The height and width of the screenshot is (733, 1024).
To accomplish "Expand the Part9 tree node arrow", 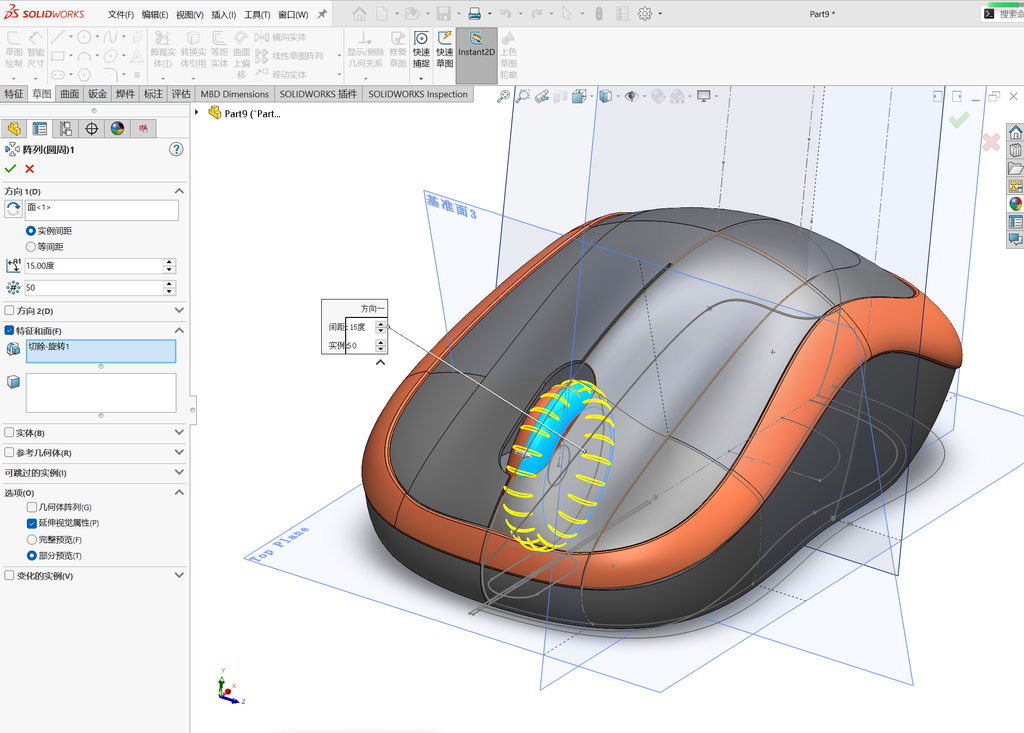I will (197, 112).
